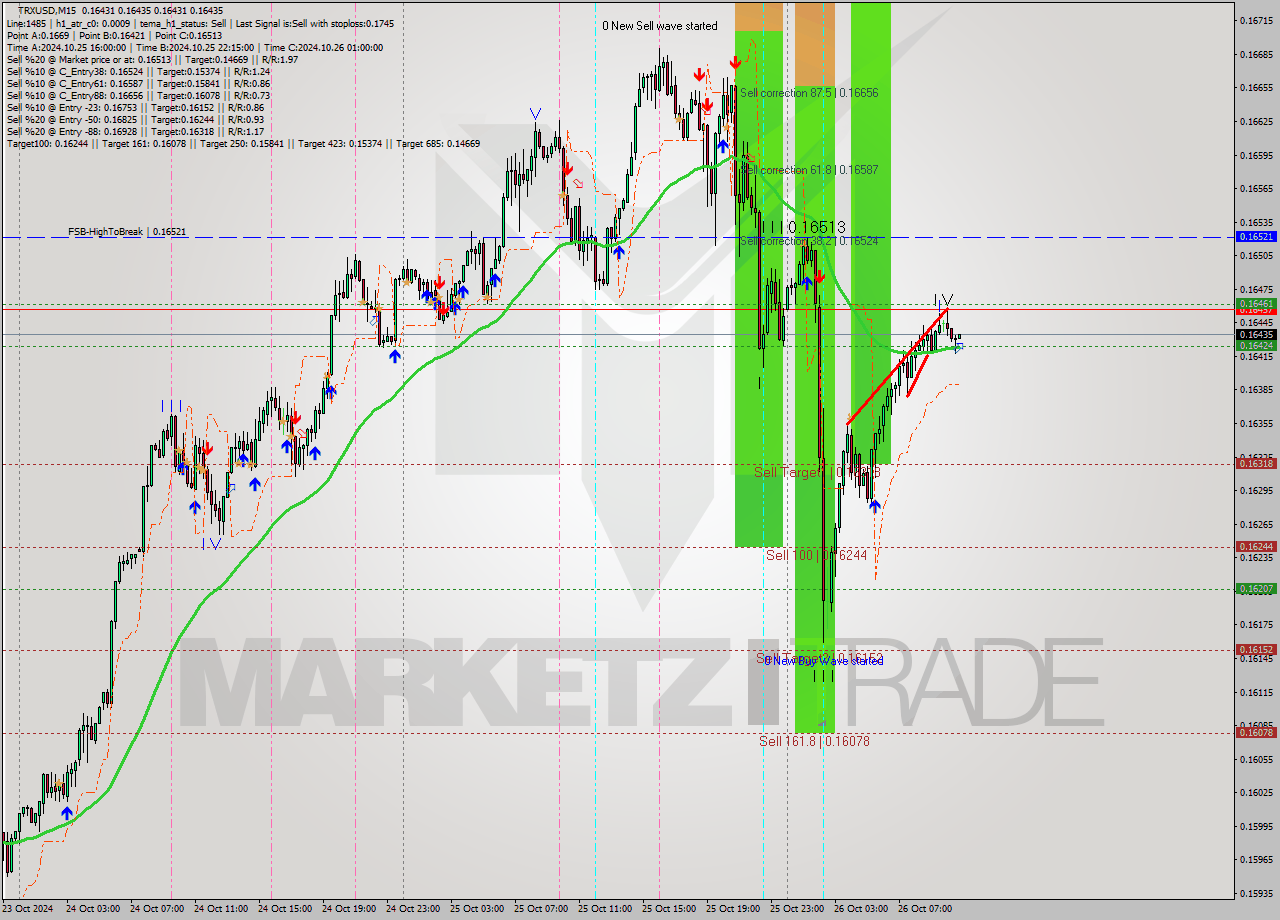Click the green 0.16207 price tag
Image resolution: width=1280 pixels, height=920 pixels.
1256,589
